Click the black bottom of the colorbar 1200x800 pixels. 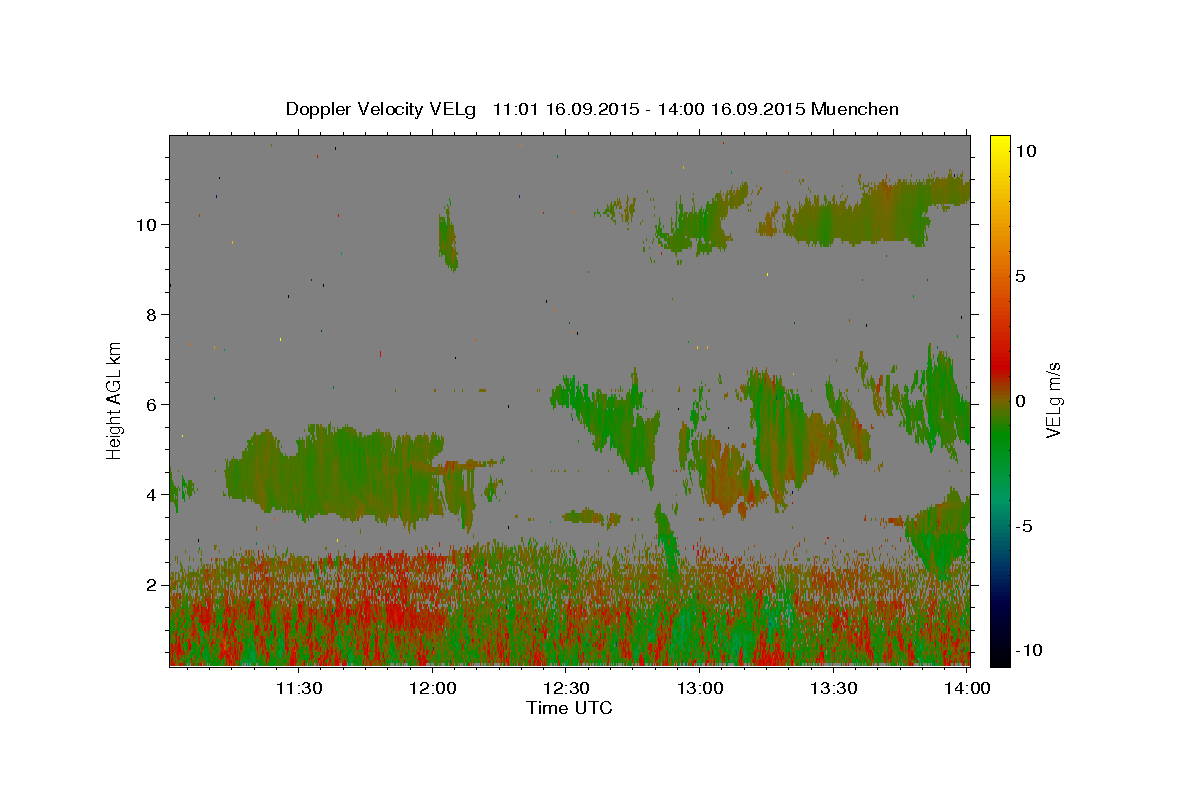999,656
